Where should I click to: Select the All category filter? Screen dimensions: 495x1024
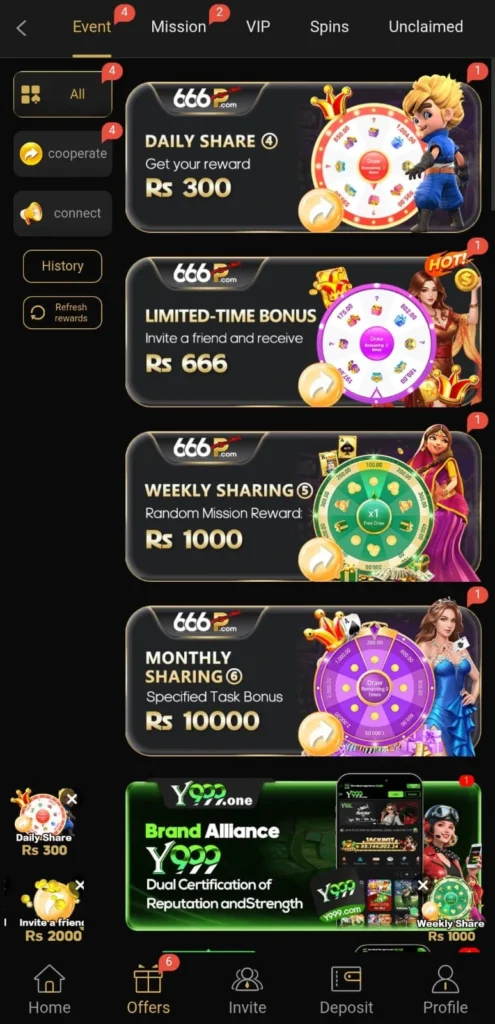coord(63,94)
